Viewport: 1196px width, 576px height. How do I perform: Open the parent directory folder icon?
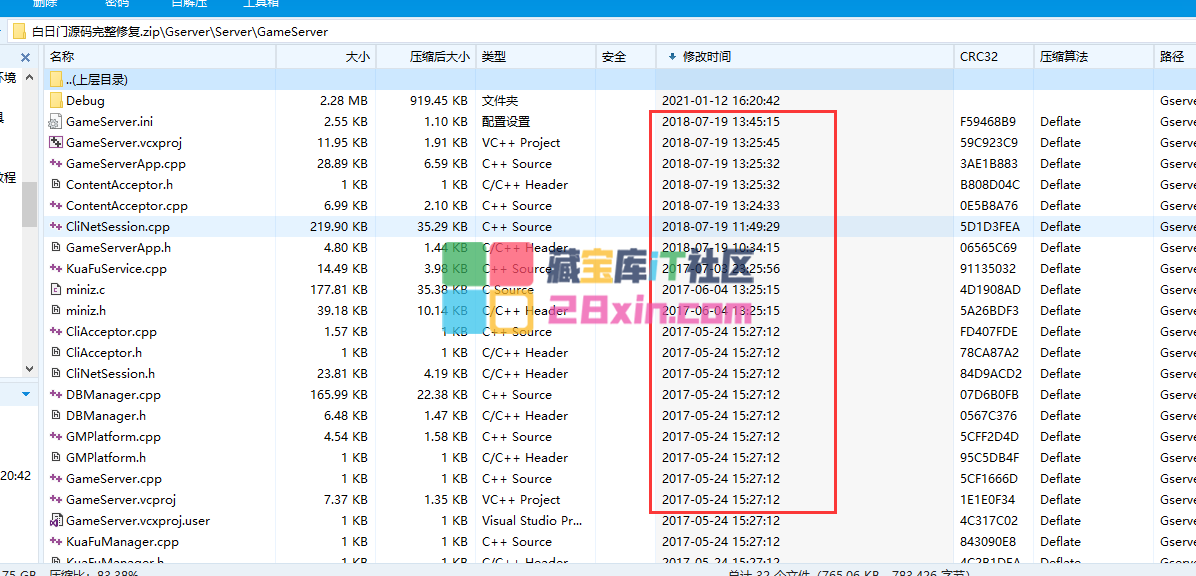56,79
